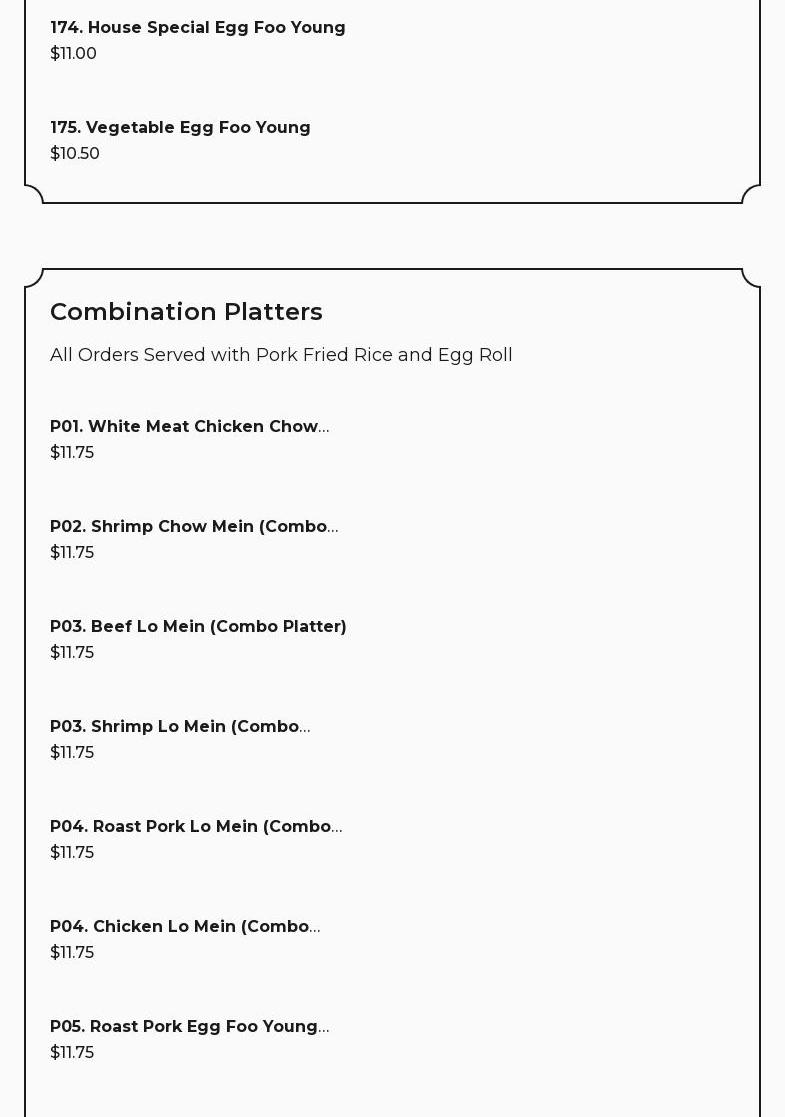The width and height of the screenshot is (785, 1117).
Task: Select P04. Chicken Lo Mein combo
Action: (x=185, y=927)
